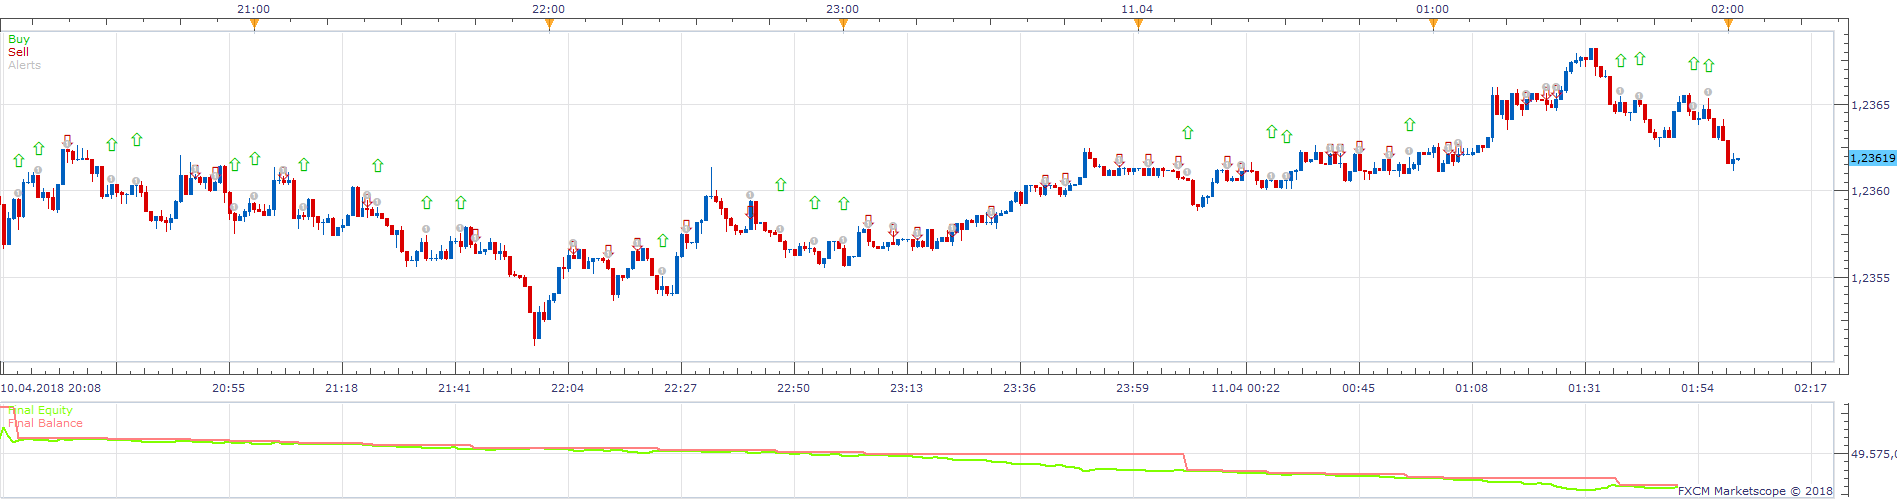Screen dimensions: 1899x500
Task: Click the 22:04 time axis label
Action: [567, 388]
